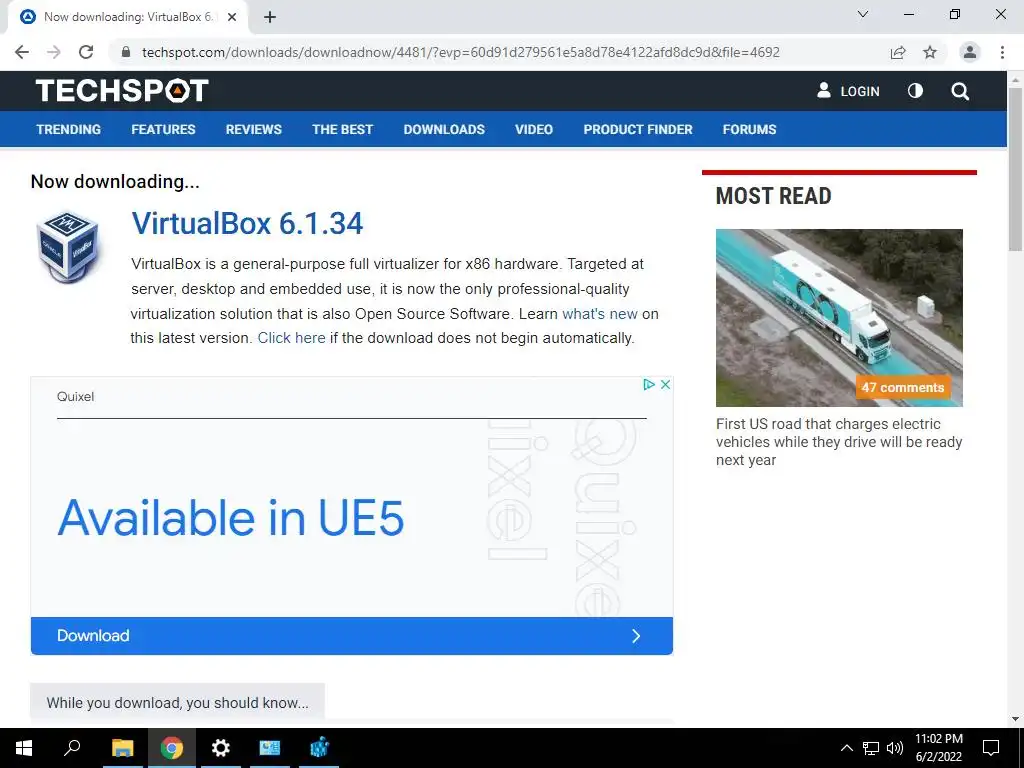Viewport: 1024px width, 768px height.
Task: Open a new tab with the plus button
Action: pos(270,17)
